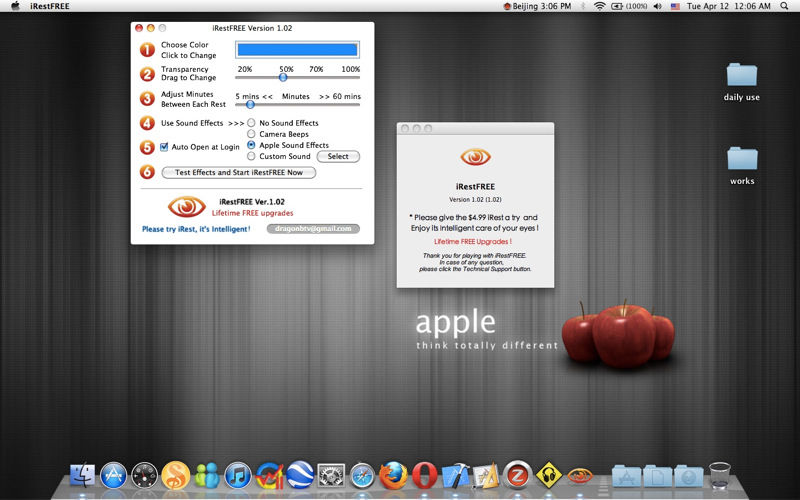
Task: Click the minutes between rest slider
Action: [x=297, y=105]
